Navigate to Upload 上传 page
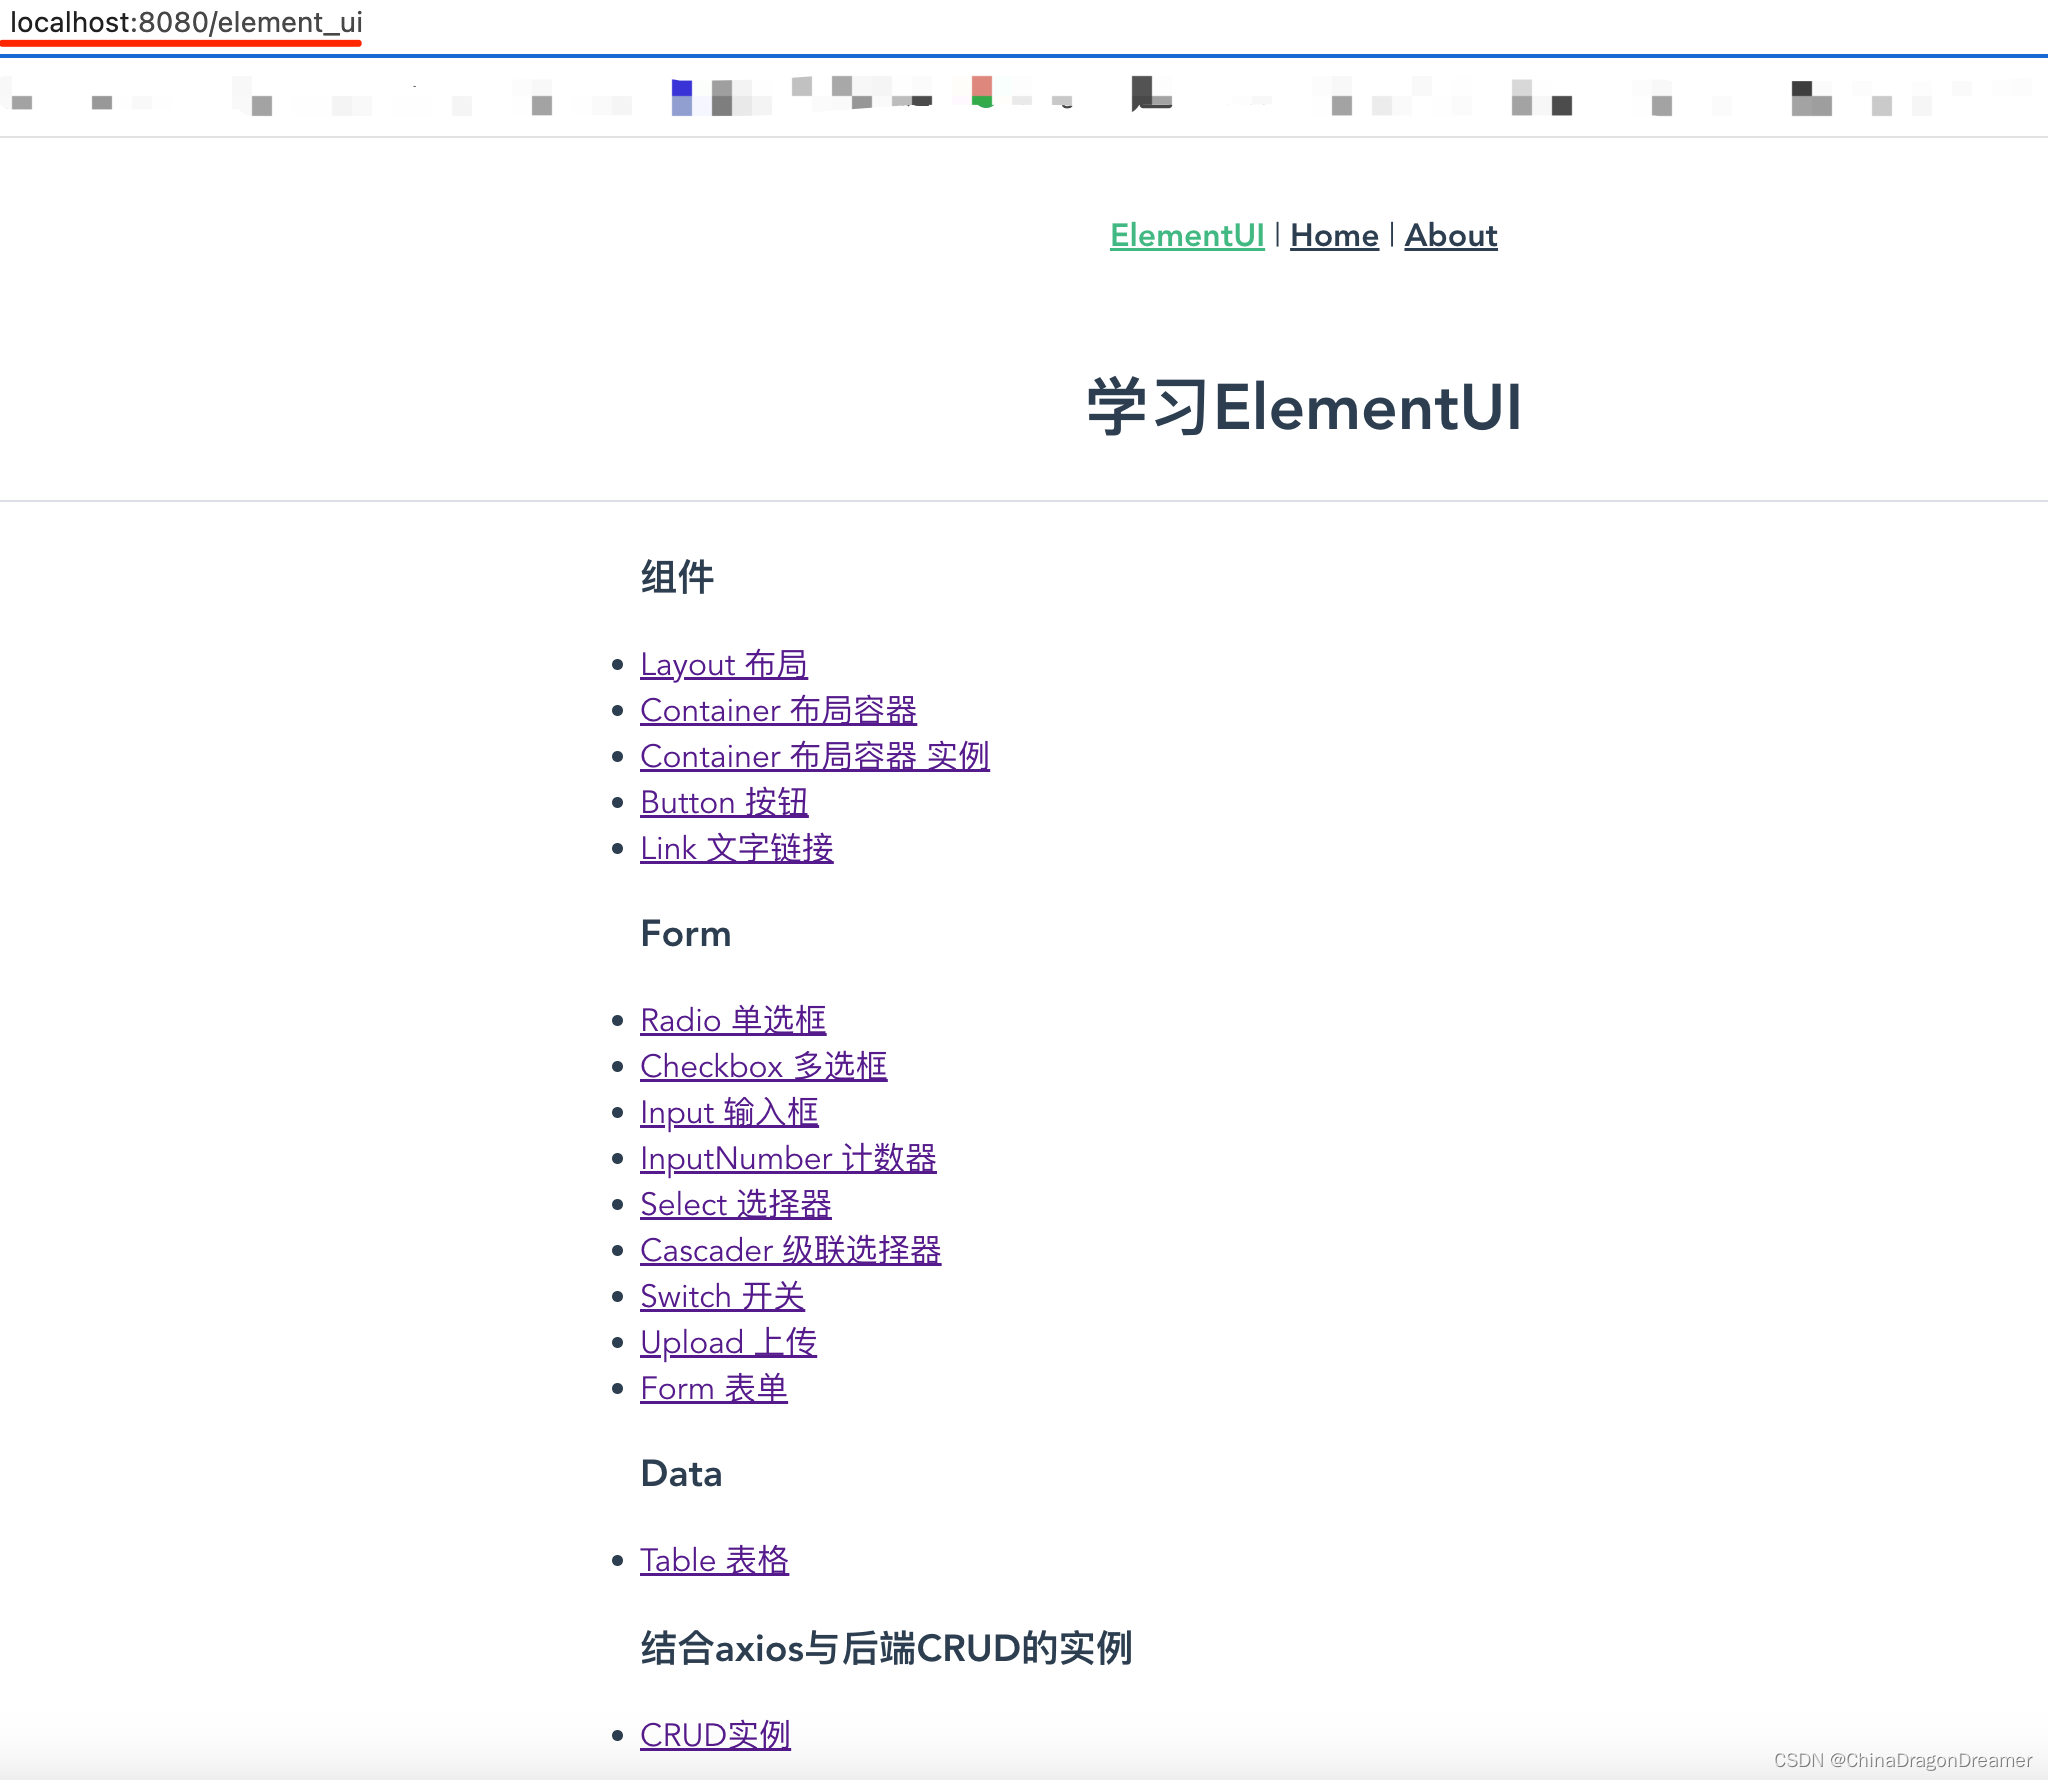Screen dimensions: 2048x1780 [730, 1341]
